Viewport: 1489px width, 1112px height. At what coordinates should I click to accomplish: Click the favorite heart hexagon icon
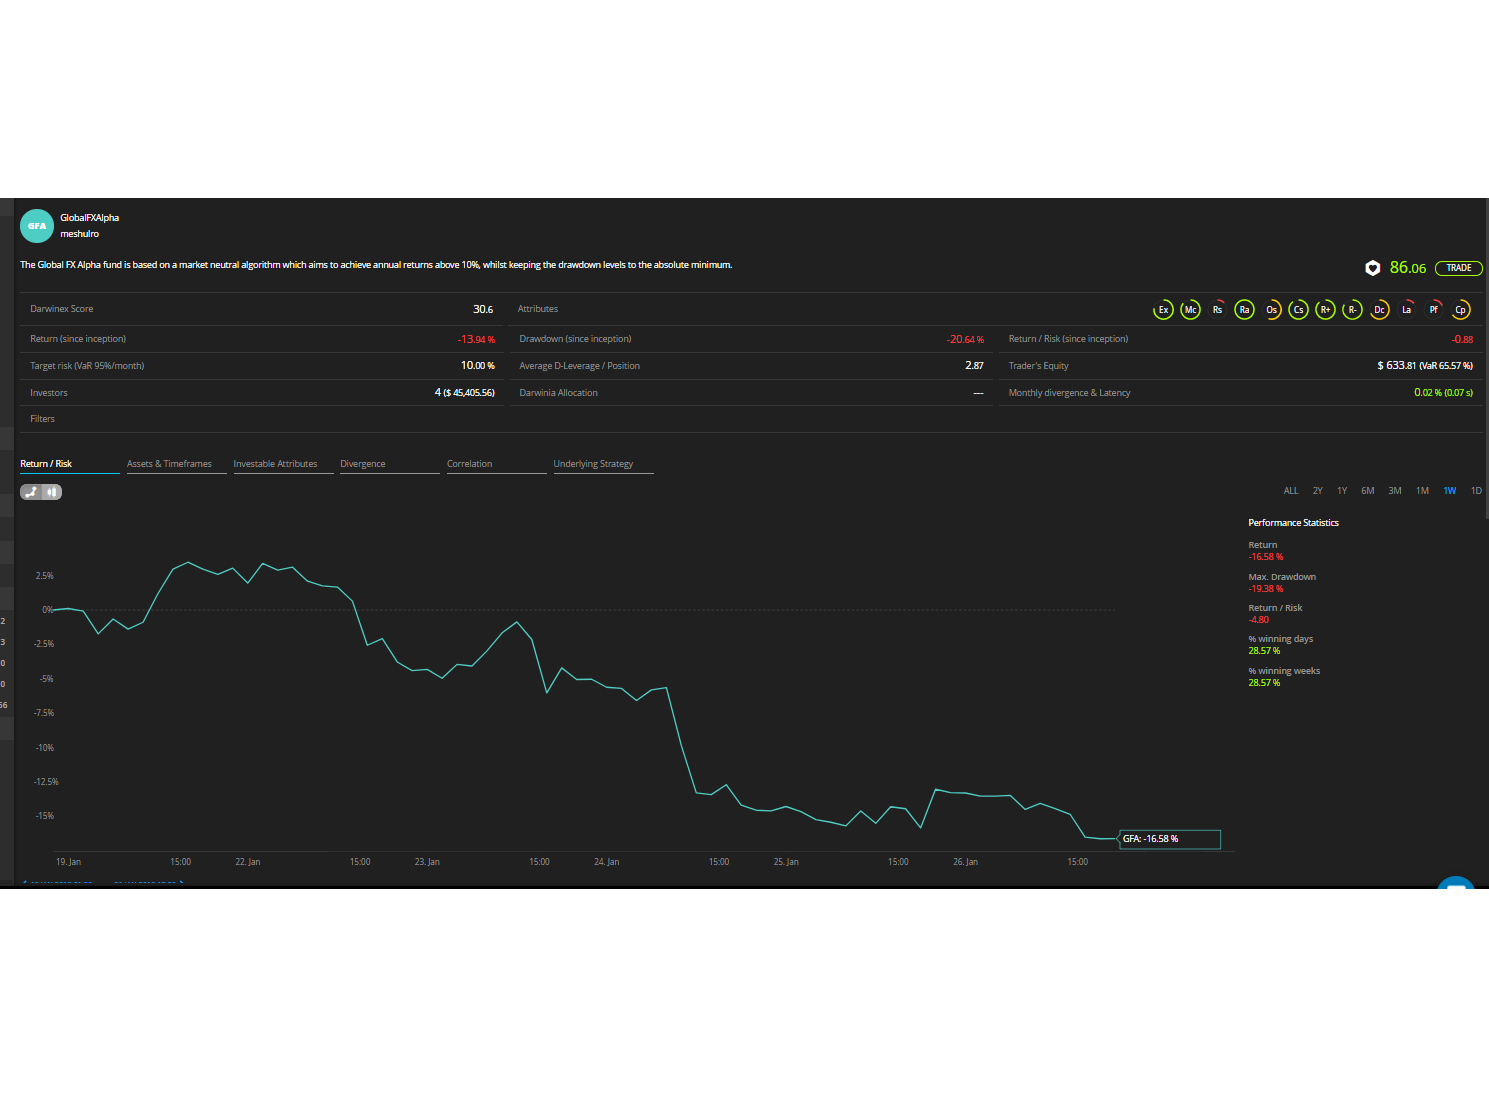pyautogui.click(x=1373, y=268)
